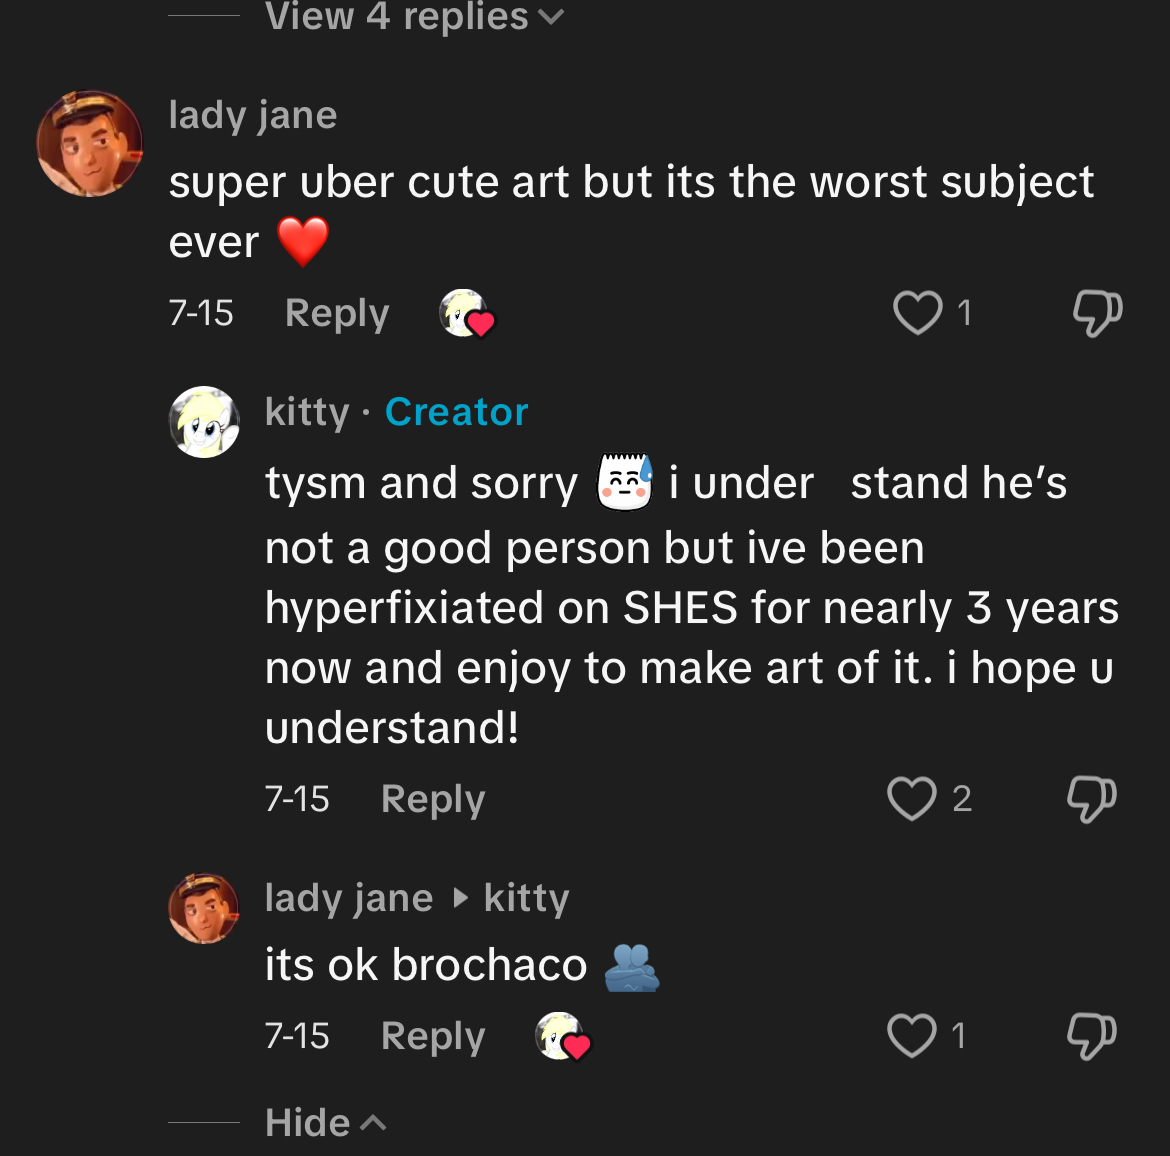Like lady jane's top comment with the heart
The width and height of the screenshot is (1170, 1156).
(917, 313)
